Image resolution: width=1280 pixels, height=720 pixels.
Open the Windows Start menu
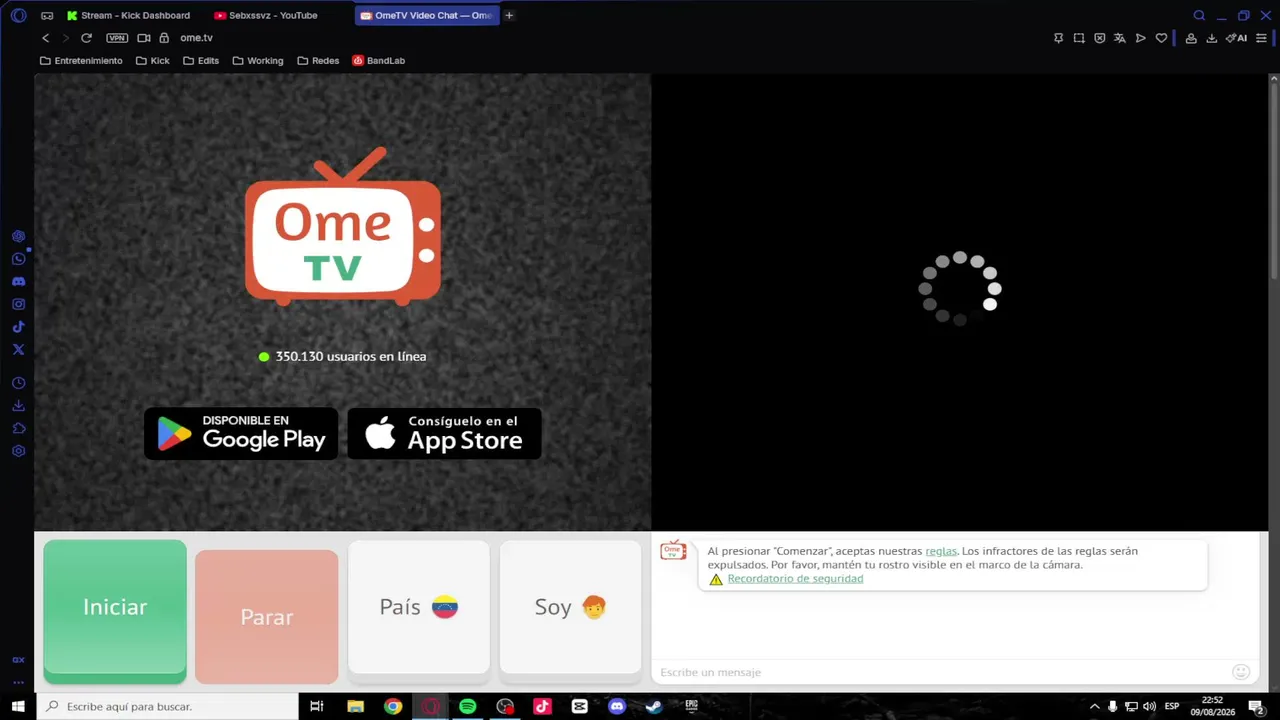click(x=18, y=706)
